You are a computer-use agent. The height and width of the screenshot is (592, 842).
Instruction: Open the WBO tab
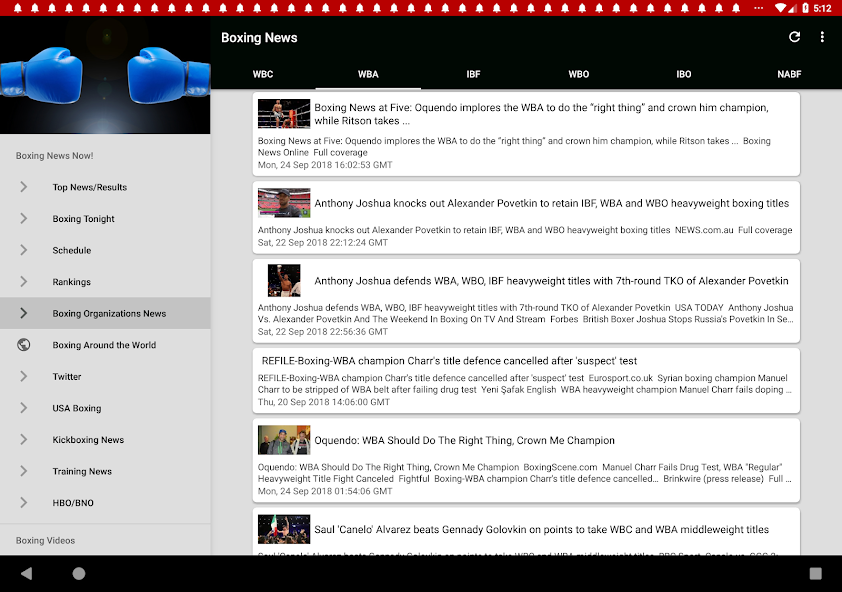pos(579,74)
